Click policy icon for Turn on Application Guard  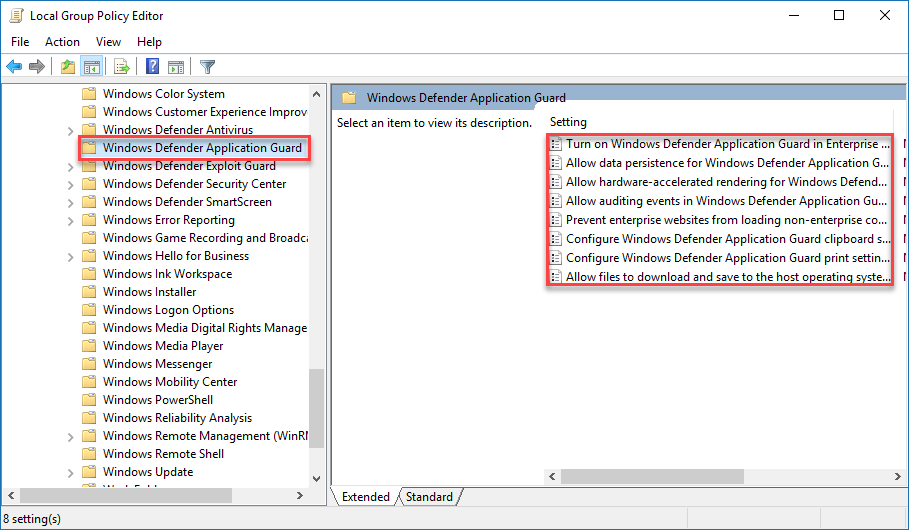click(x=555, y=144)
